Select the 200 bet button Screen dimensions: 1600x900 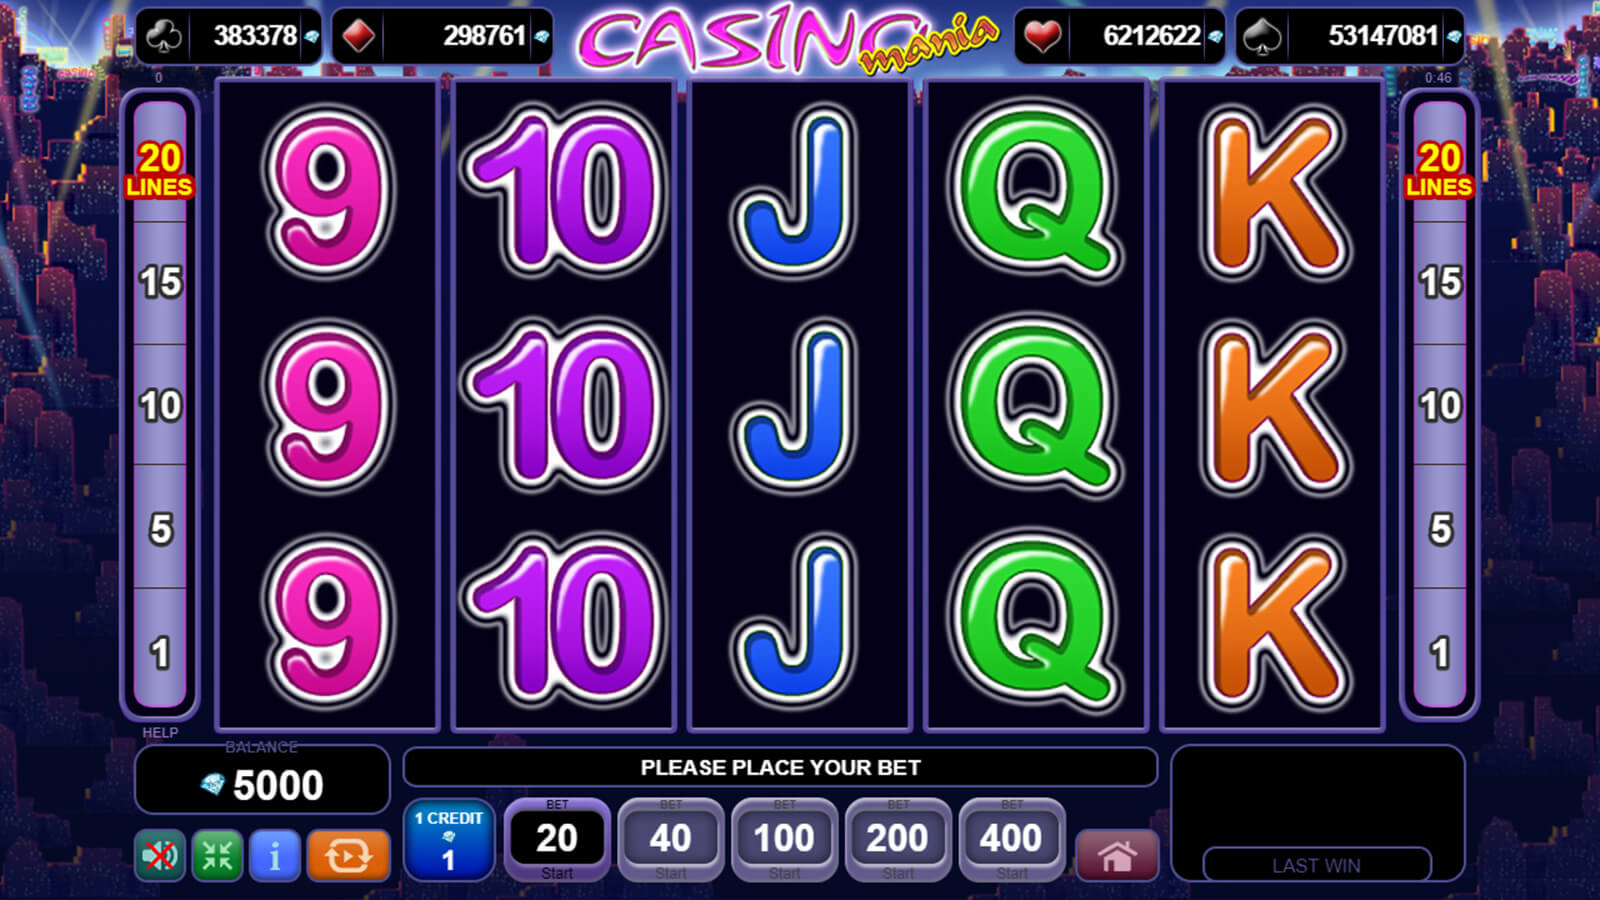898,840
